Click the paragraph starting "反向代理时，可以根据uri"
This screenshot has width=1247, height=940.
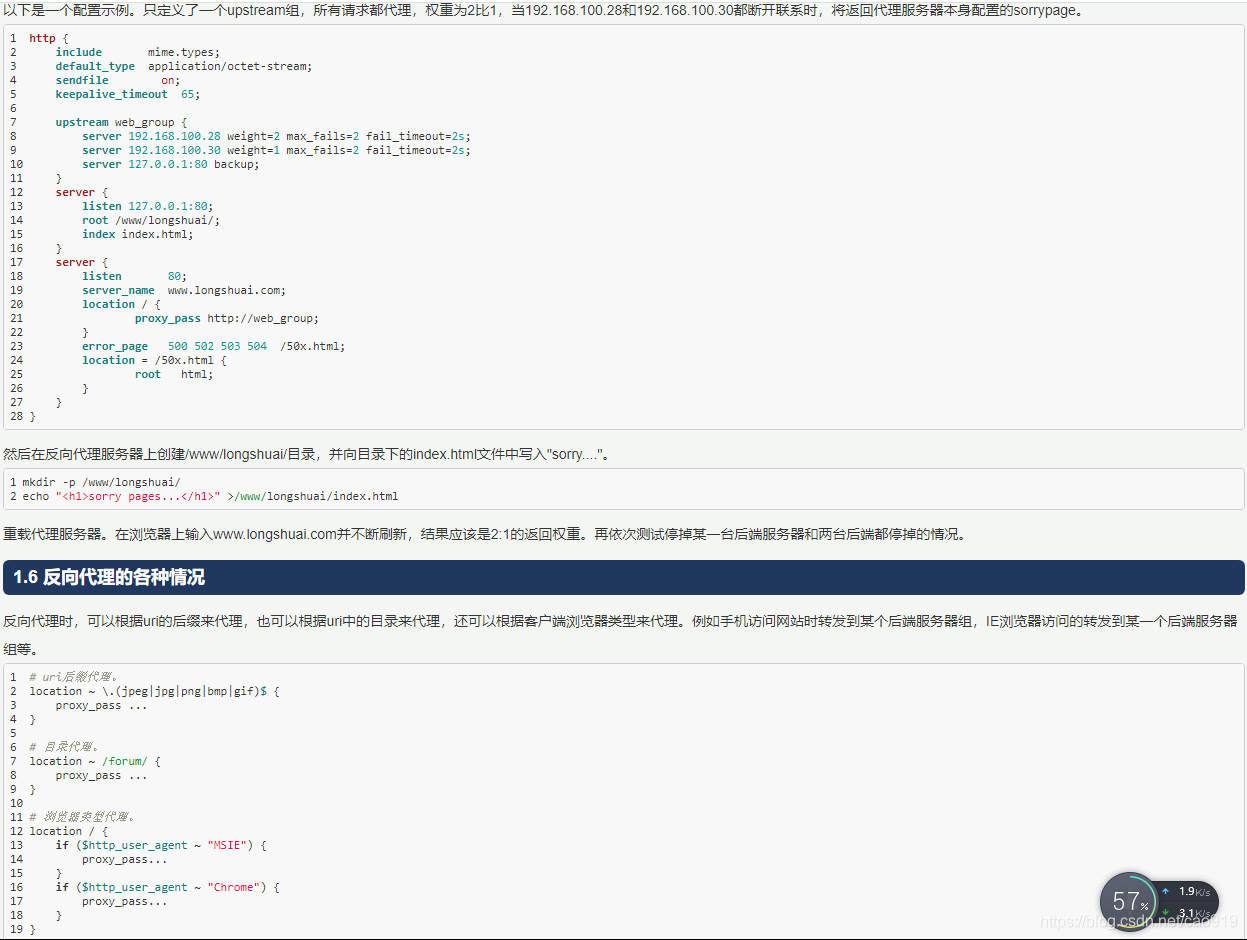click(621, 634)
